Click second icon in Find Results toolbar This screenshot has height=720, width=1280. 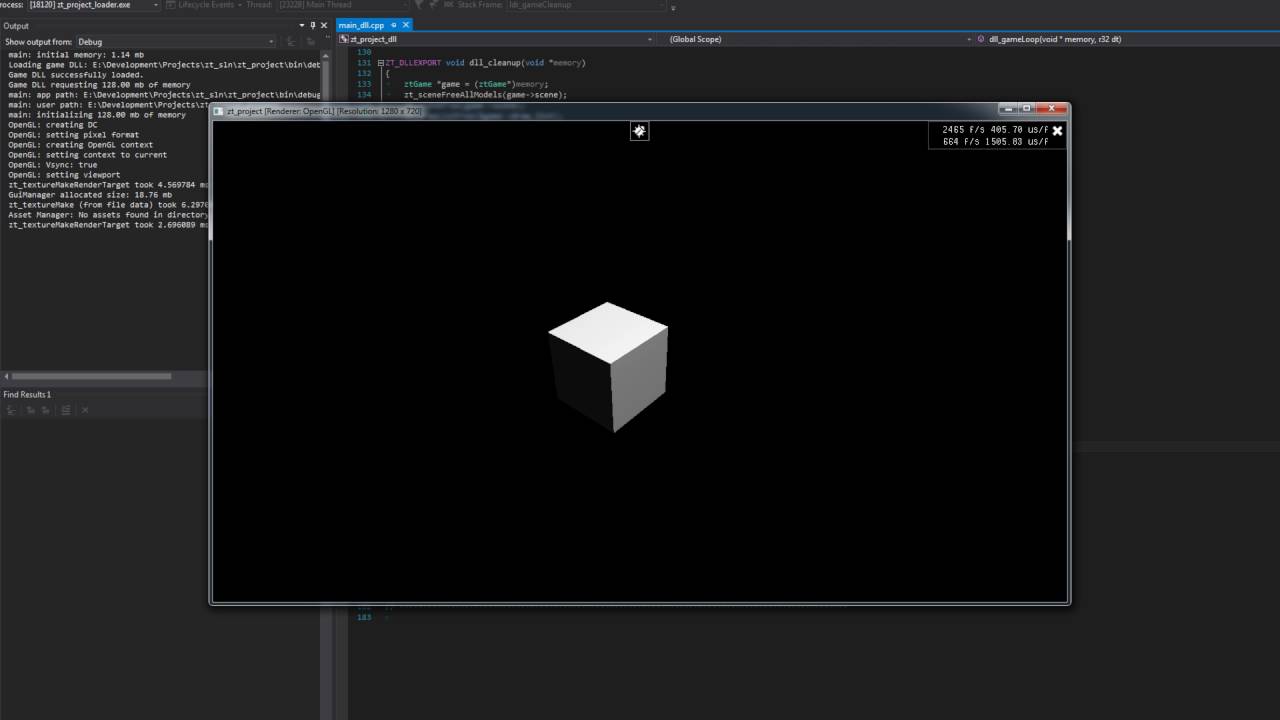click(x=30, y=410)
